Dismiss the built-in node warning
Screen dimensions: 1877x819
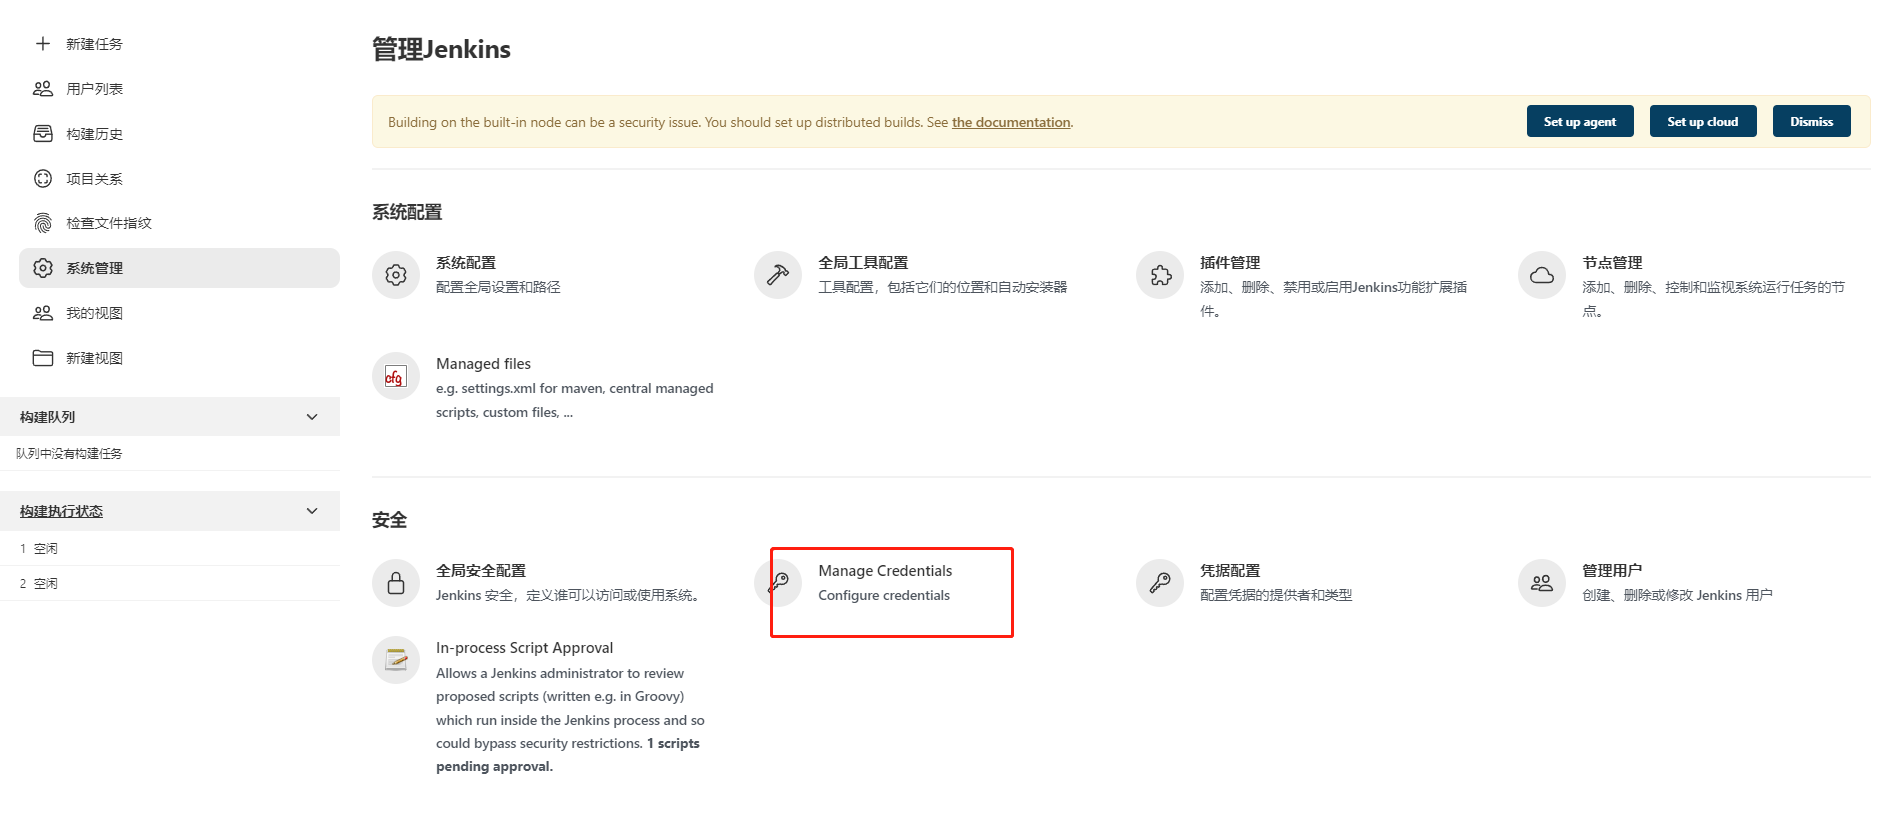click(1812, 121)
